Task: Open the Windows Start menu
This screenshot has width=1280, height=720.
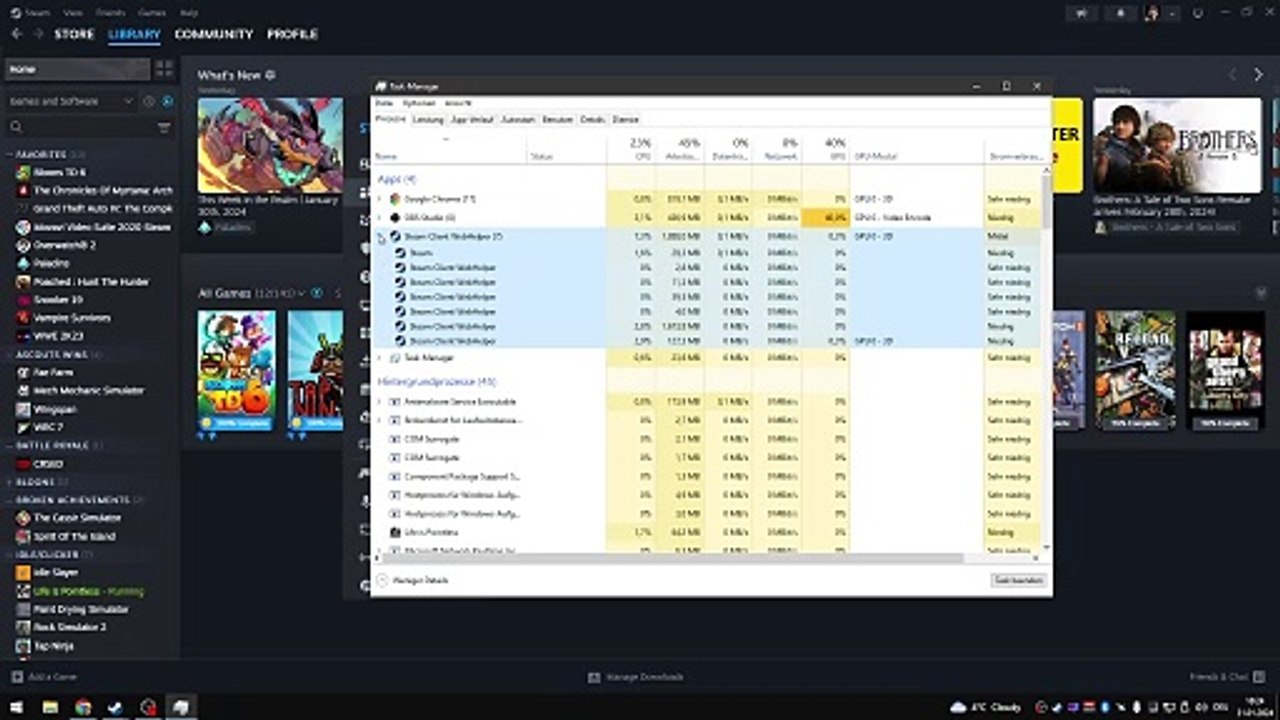Action: tap(17, 707)
